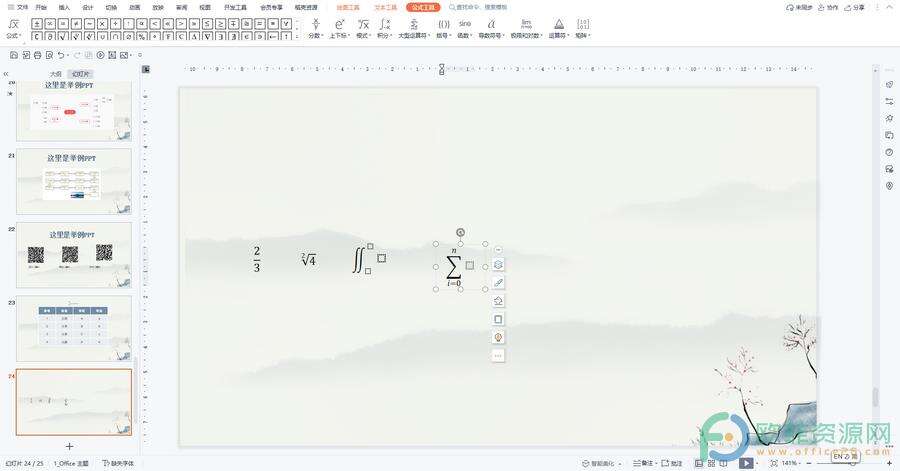Click the layers icon beside the equation

(x=498, y=264)
